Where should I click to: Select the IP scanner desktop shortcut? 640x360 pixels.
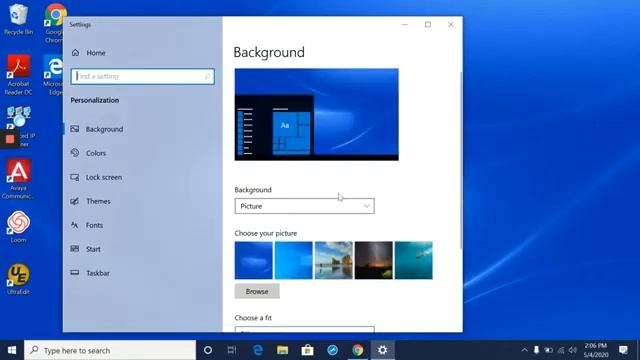(18, 127)
